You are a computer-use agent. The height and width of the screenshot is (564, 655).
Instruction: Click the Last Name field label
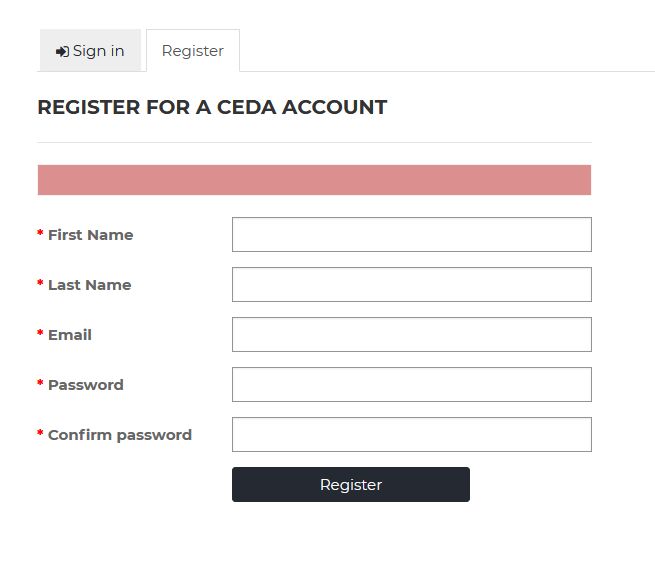point(89,285)
